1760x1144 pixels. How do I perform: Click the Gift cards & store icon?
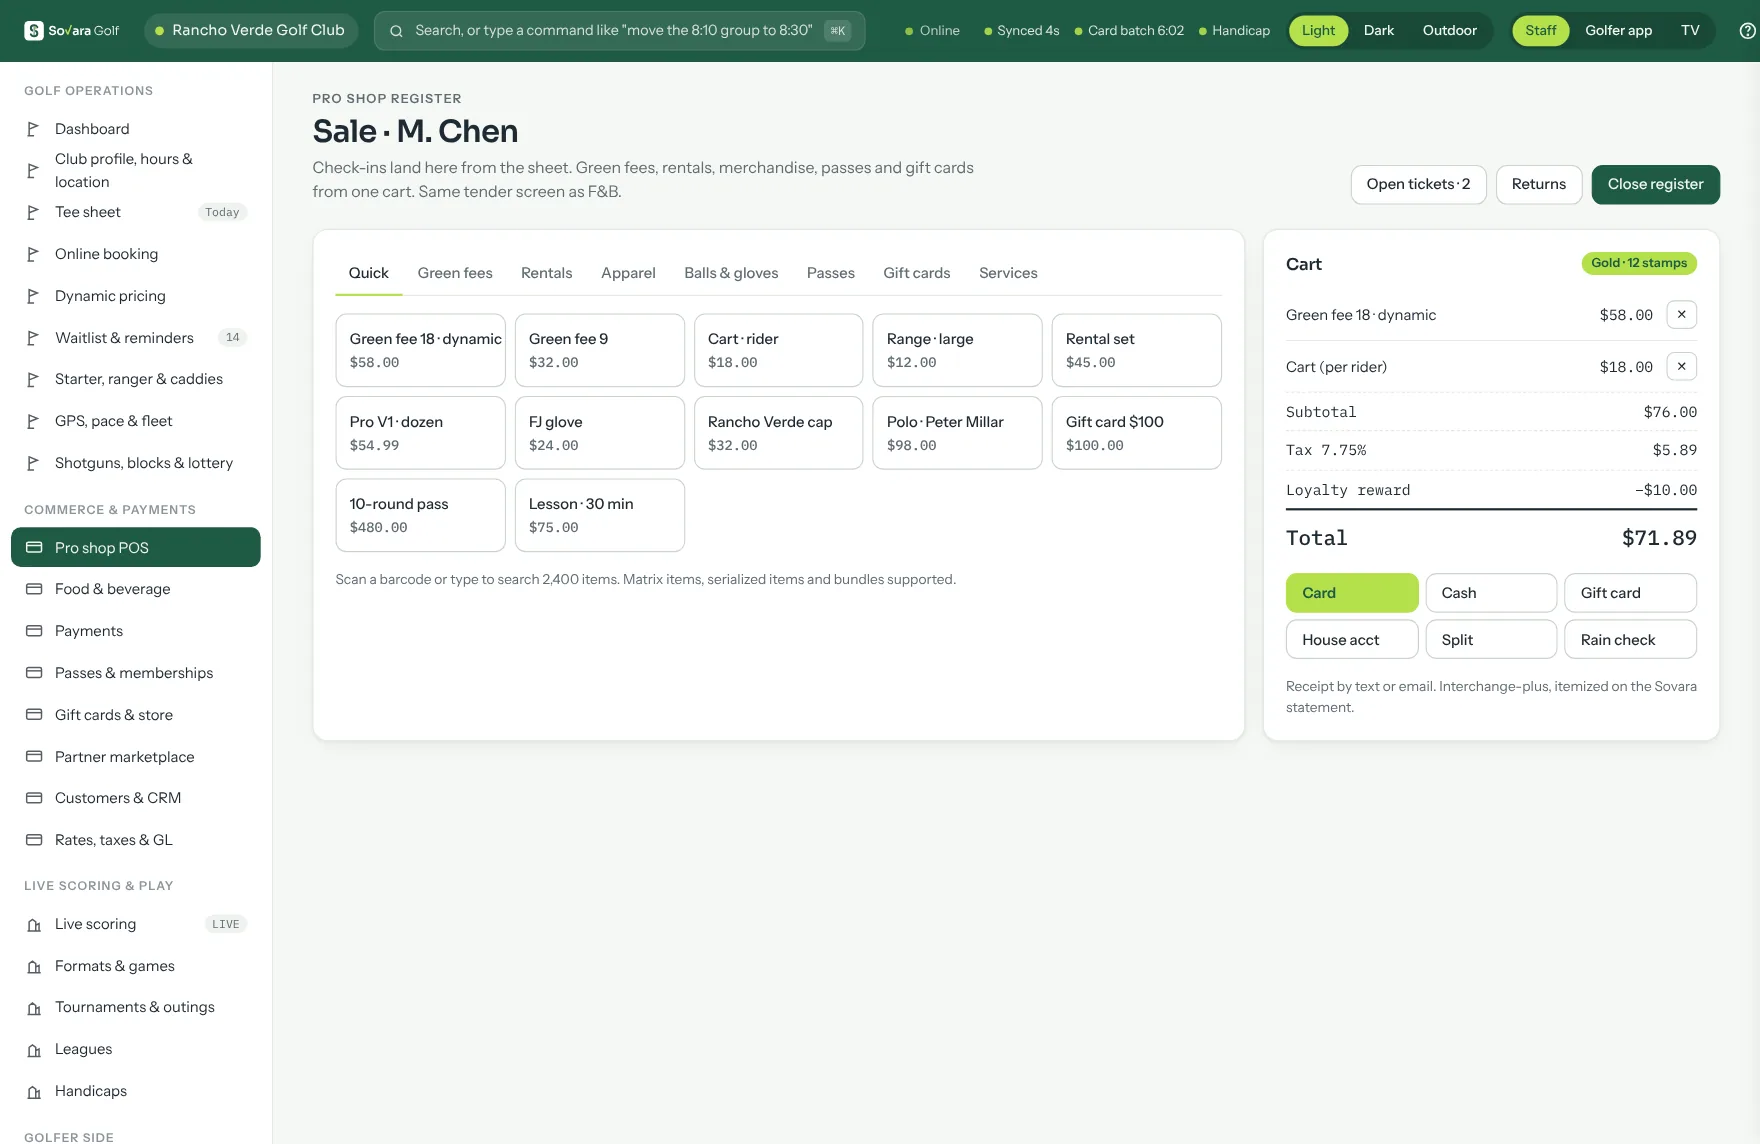[x=34, y=715]
